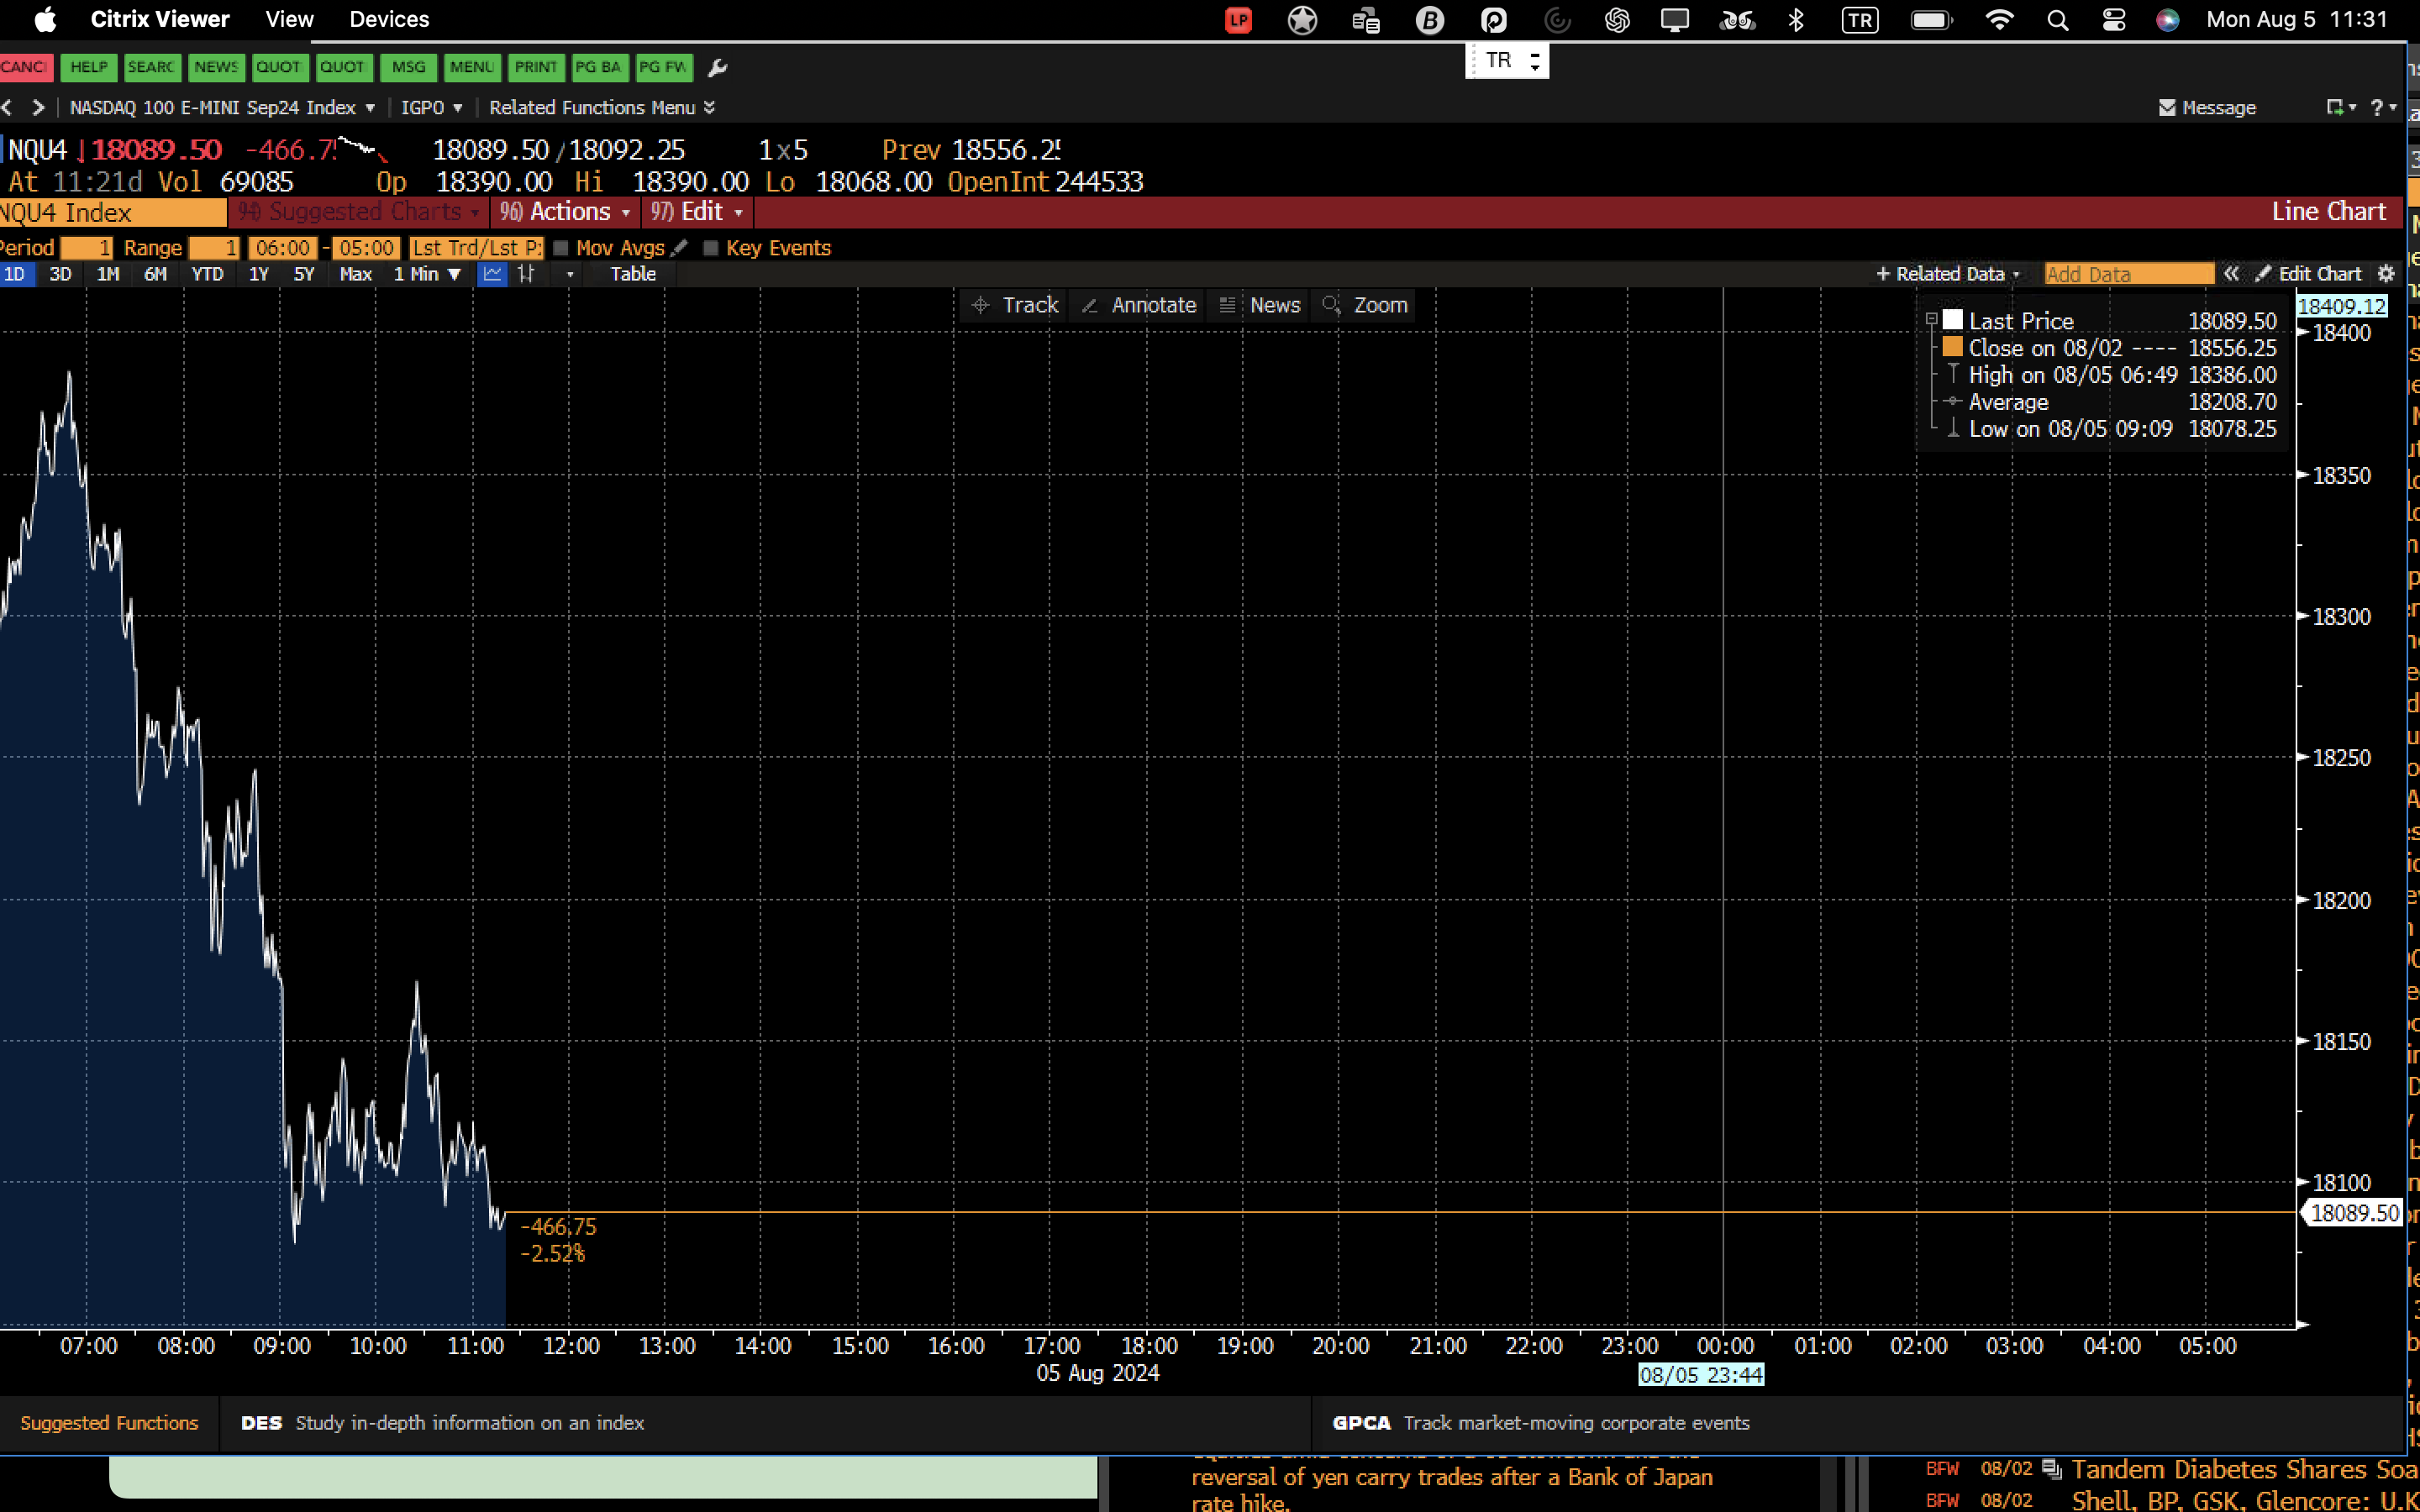Open the export window icon menu
This screenshot has height=1512, width=2420.
[x=2340, y=107]
